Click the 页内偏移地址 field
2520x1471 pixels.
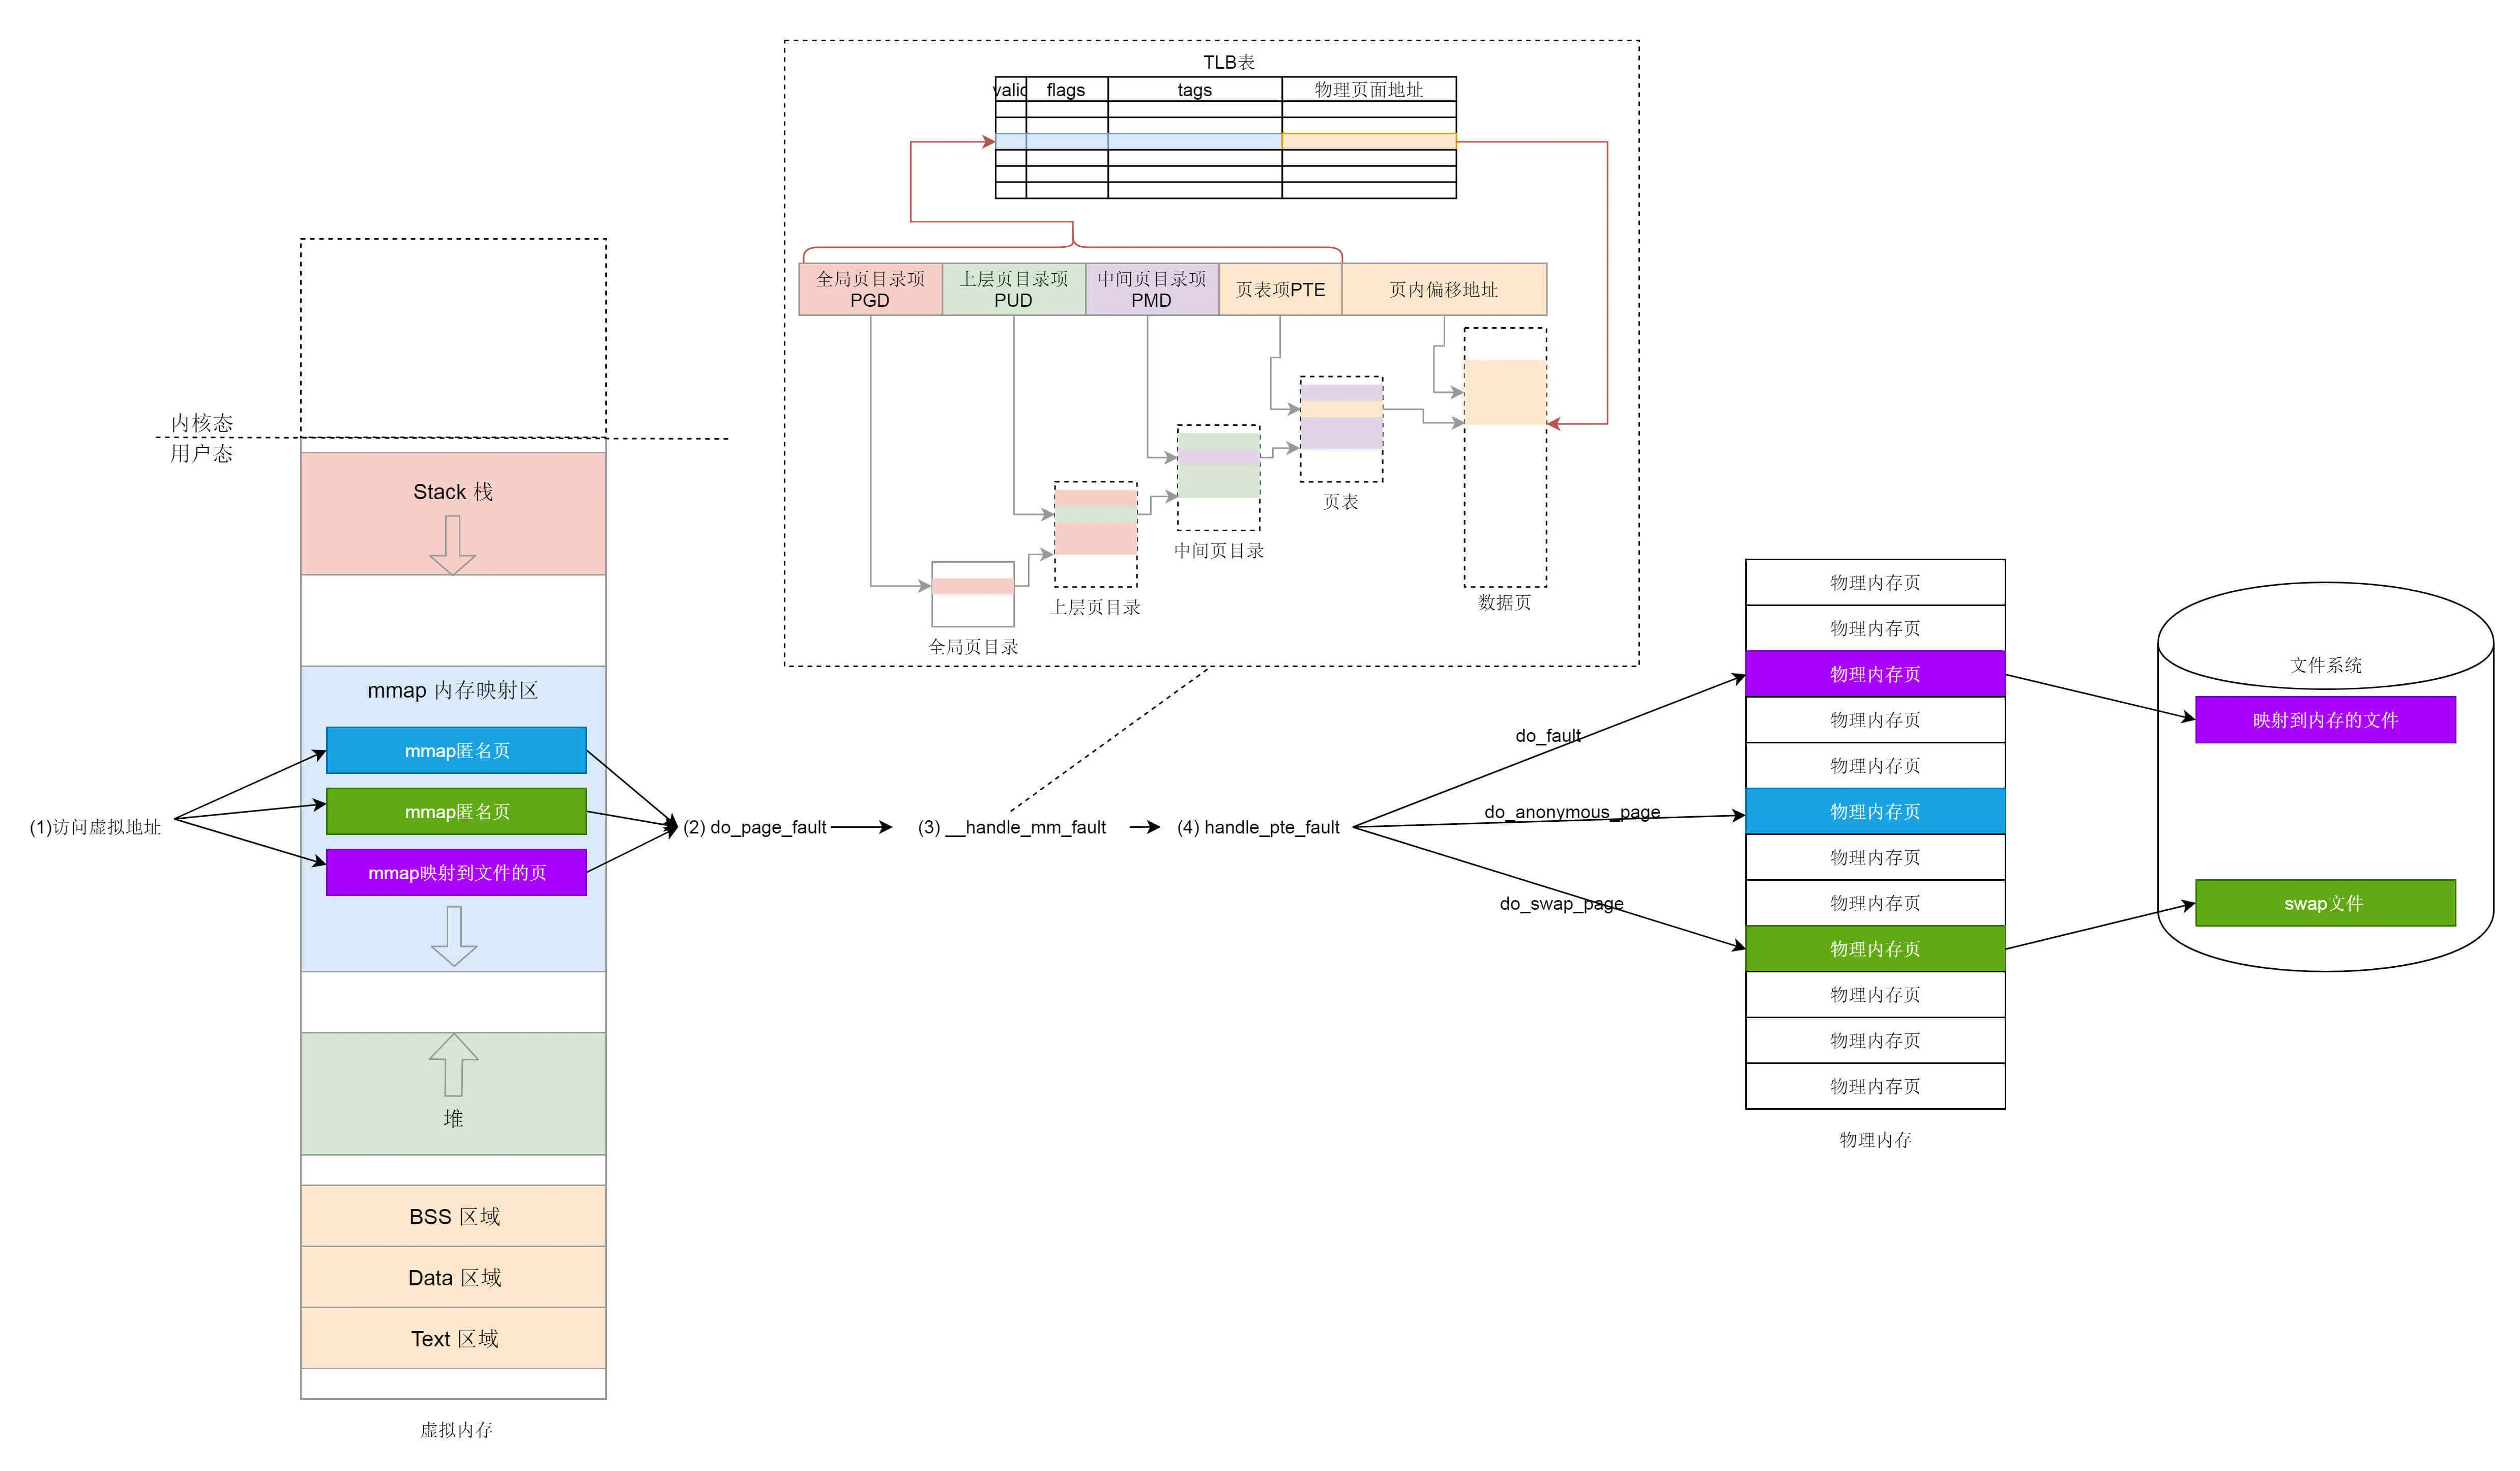(x=1443, y=289)
